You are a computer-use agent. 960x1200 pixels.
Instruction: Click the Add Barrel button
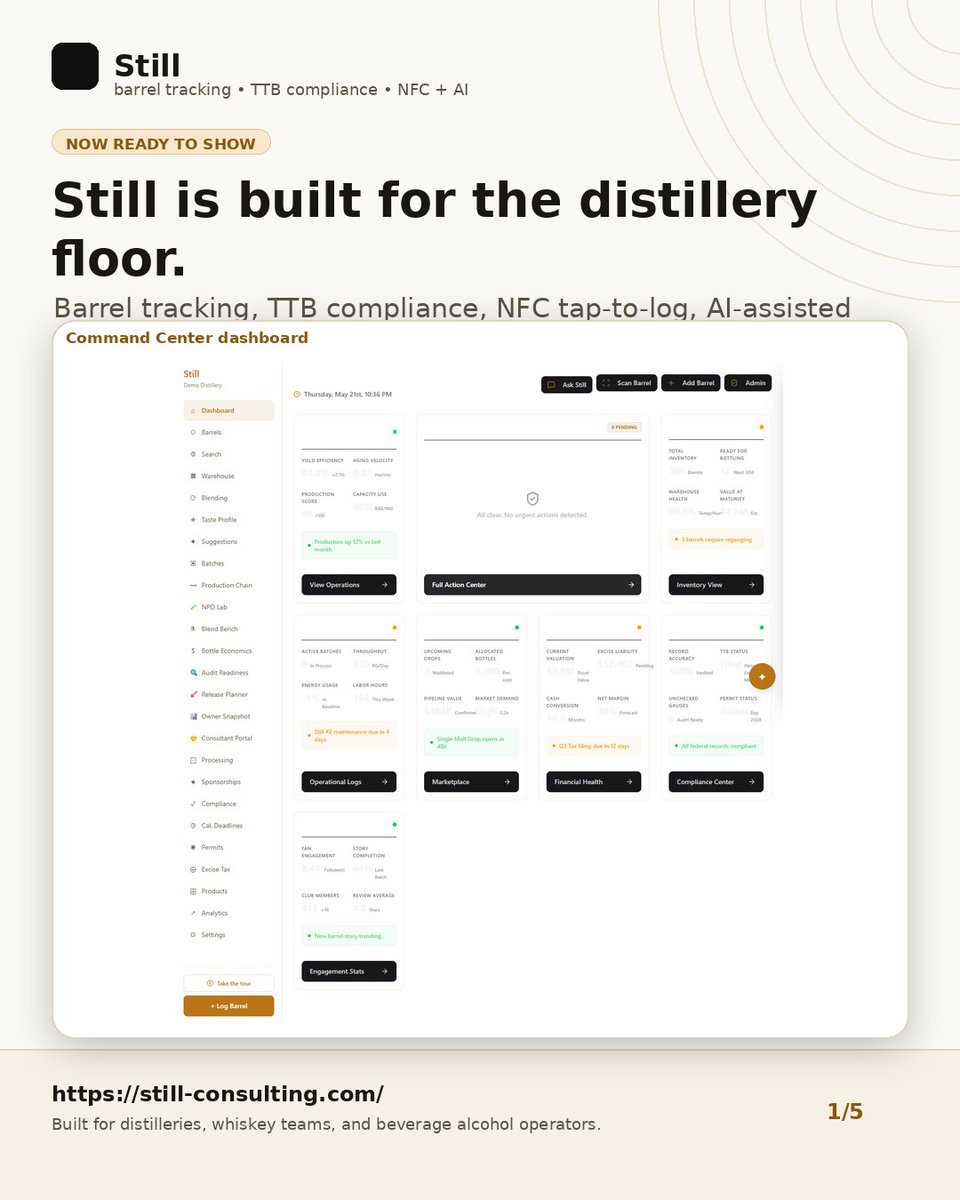tap(691, 383)
